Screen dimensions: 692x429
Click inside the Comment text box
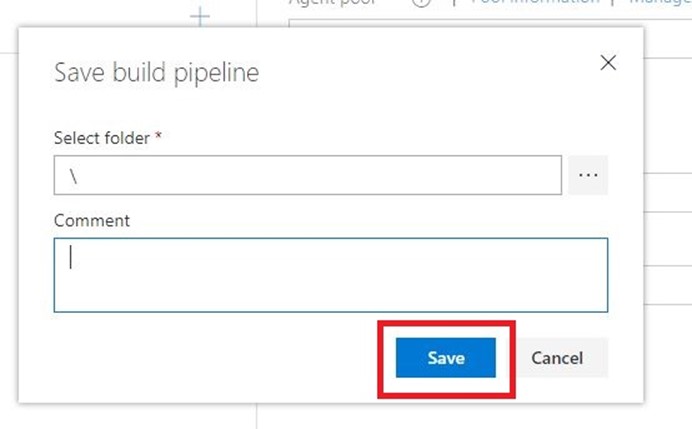coord(331,275)
